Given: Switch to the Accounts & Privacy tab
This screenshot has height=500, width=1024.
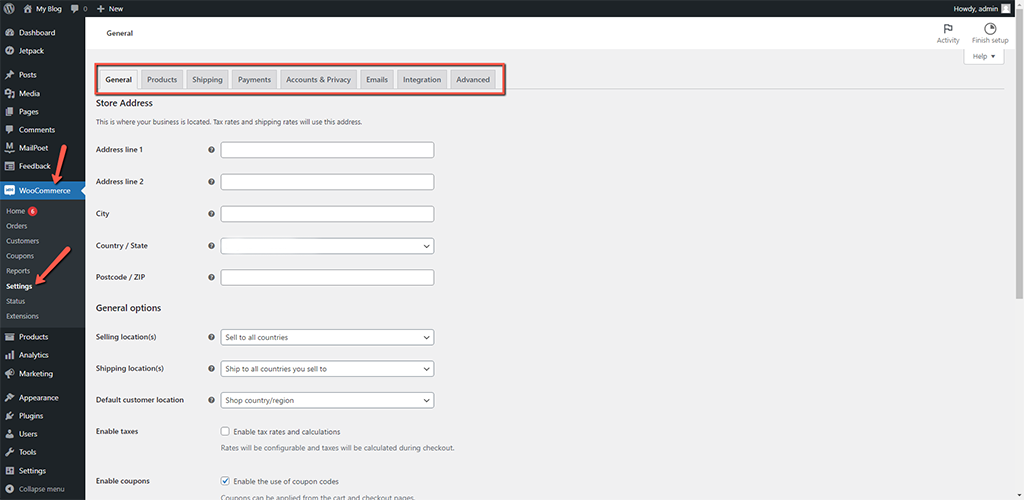Looking at the screenshot, I should pos(319,80).
